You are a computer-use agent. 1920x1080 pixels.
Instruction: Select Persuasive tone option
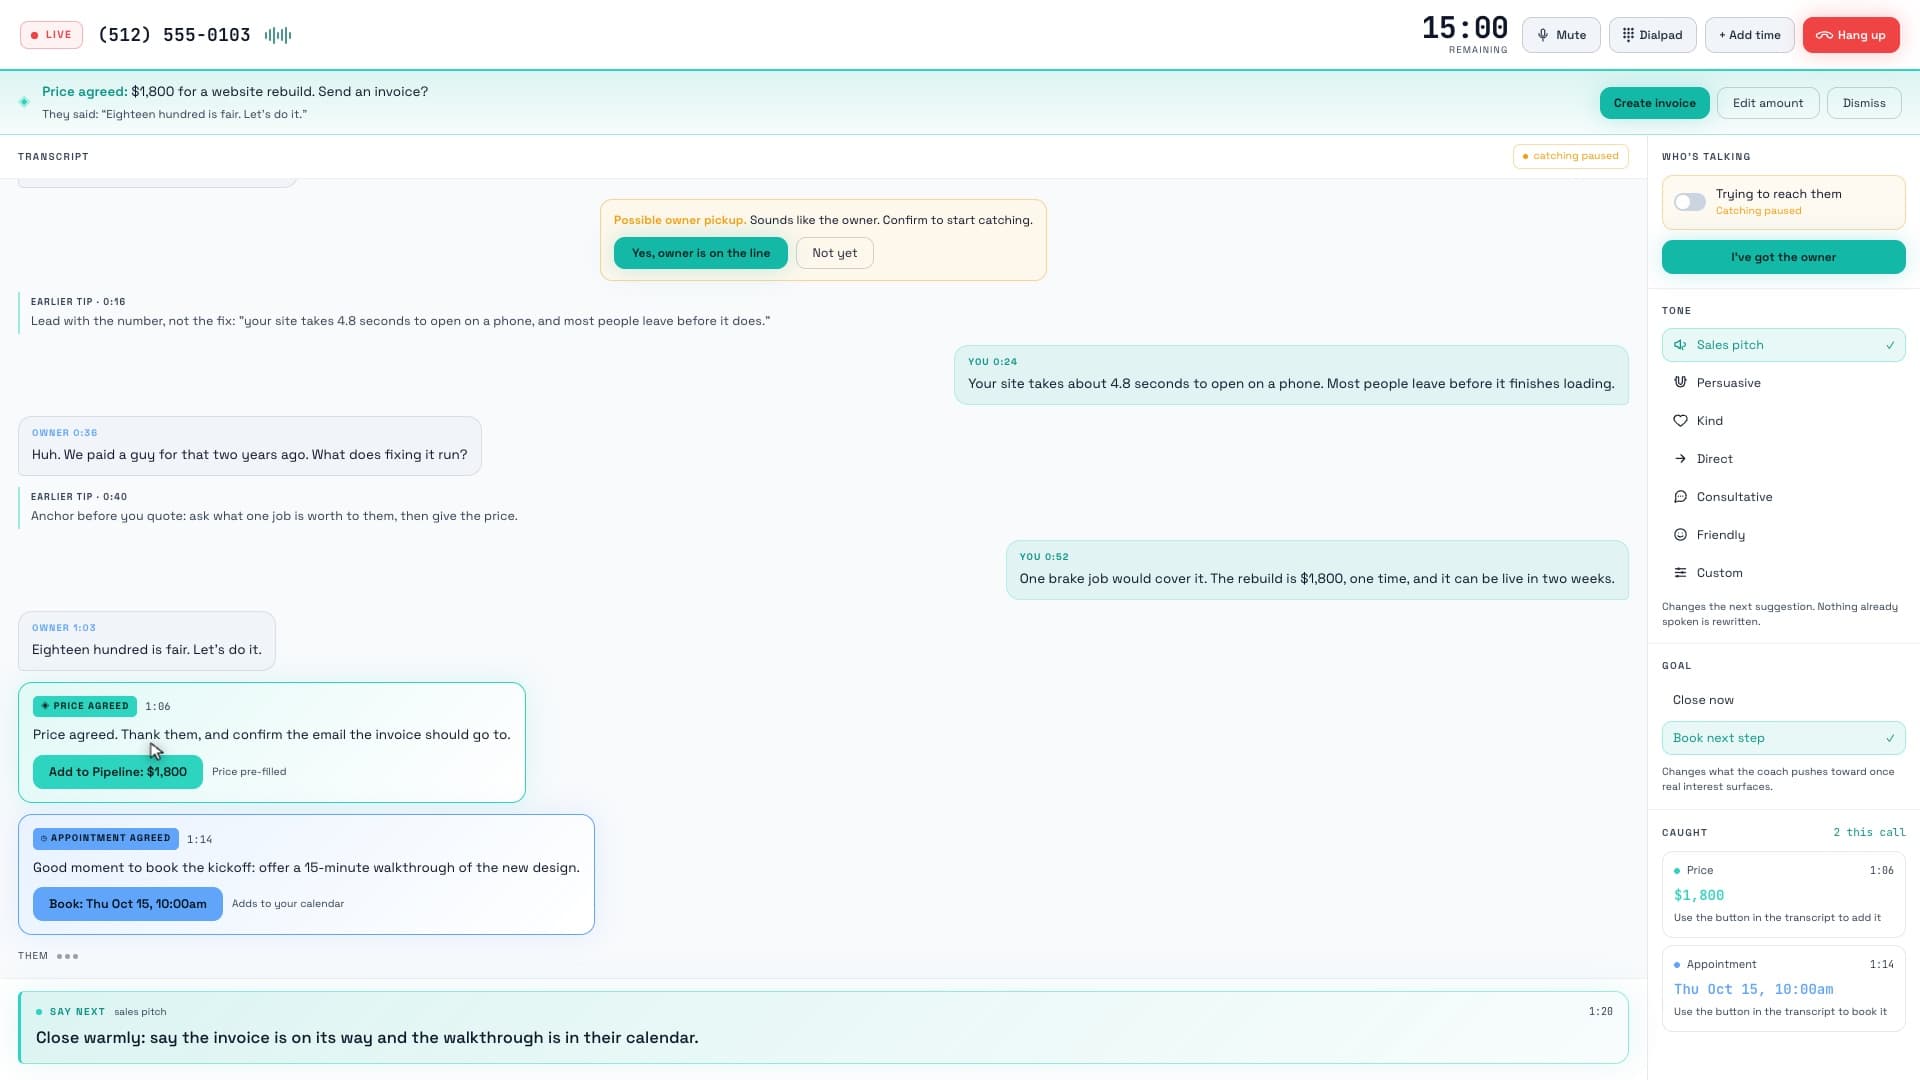(x=1783, y=383)
